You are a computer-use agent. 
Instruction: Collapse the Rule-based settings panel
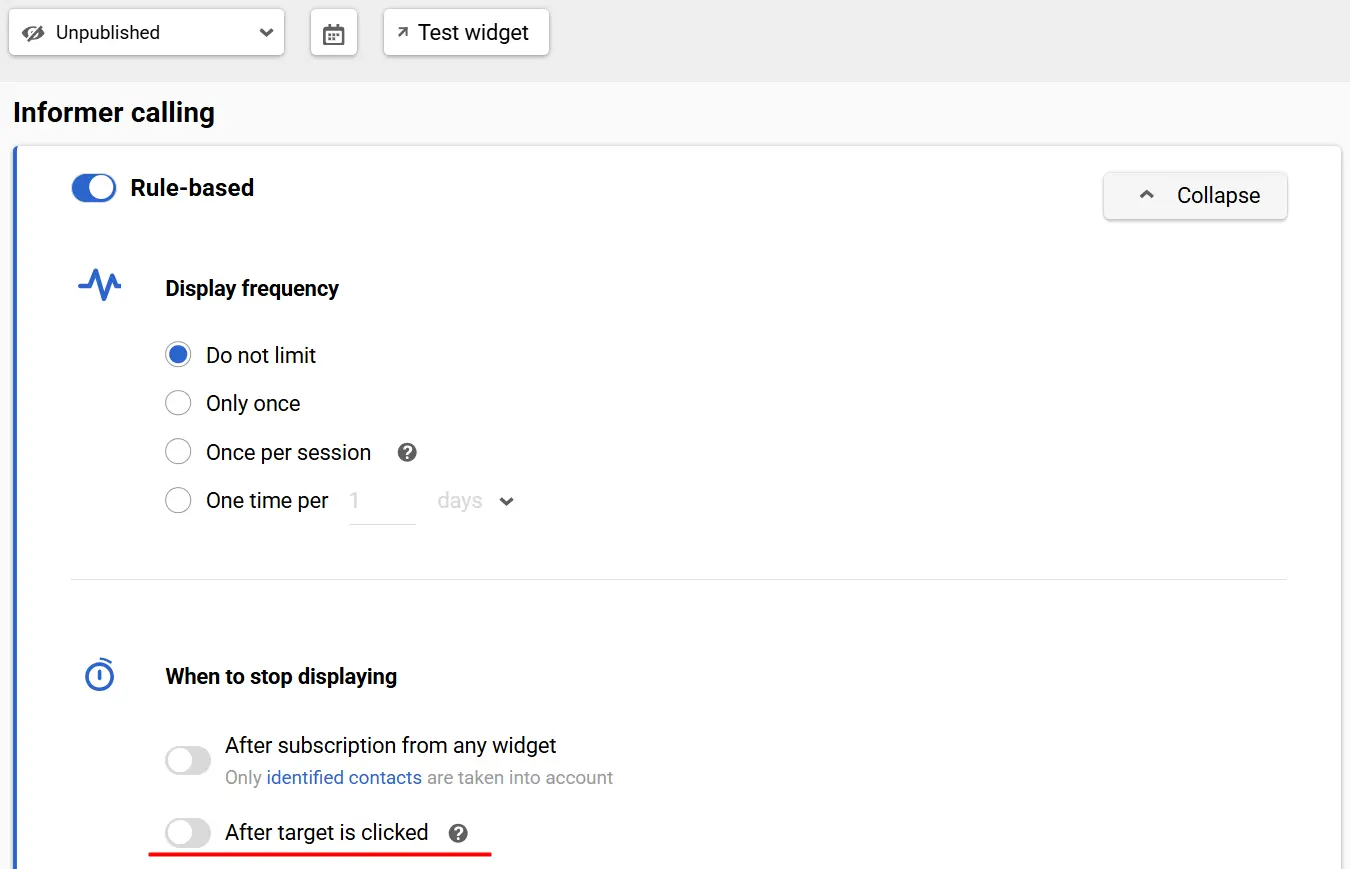1195,196
